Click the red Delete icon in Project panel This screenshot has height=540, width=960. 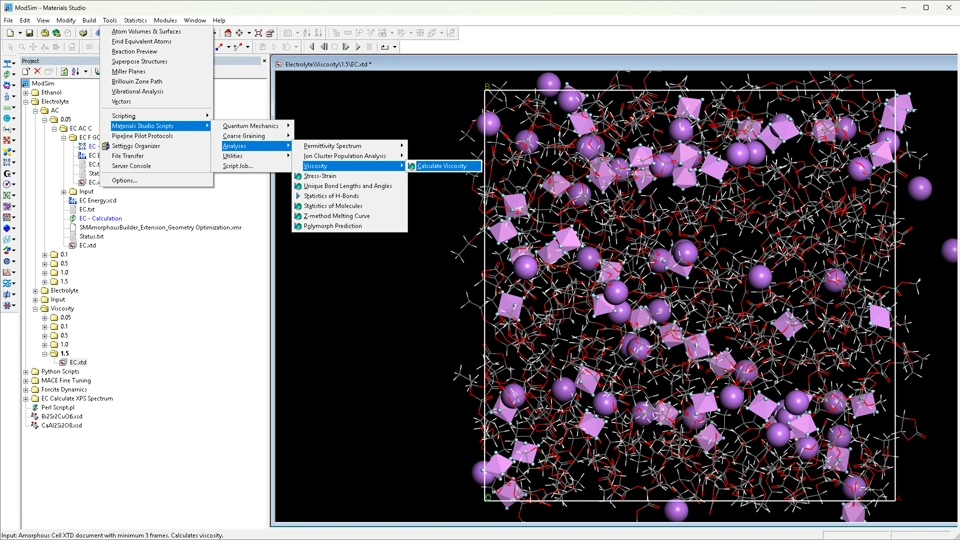(x=37, y=71)
